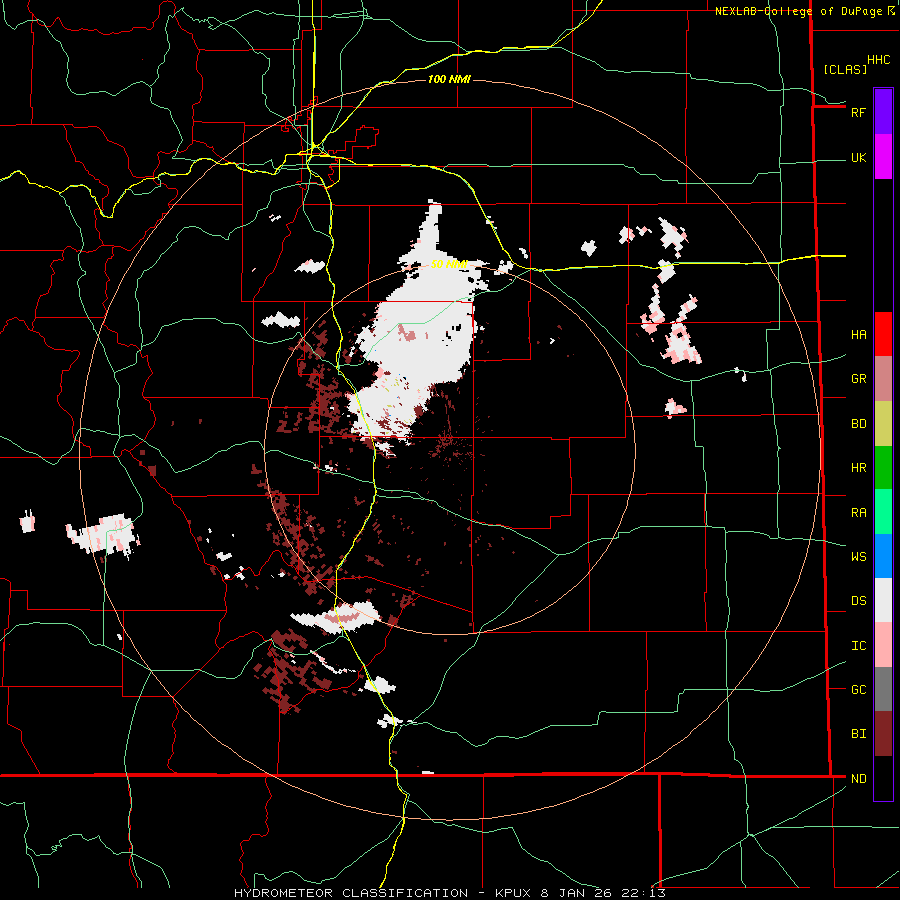
Task: Click the WS legend label
Action: 858,556
